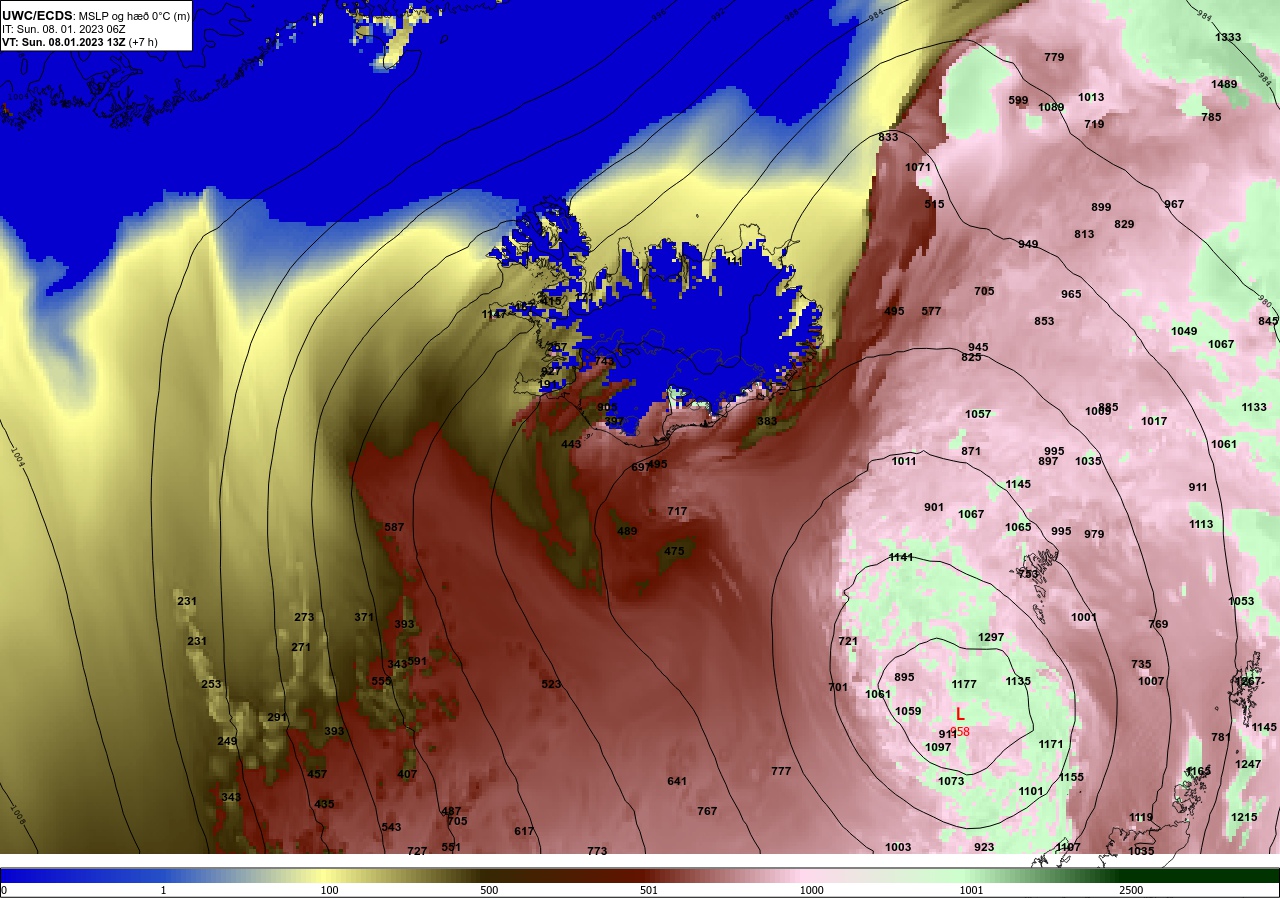
Task: Click the height value 641
Action: click(677, 781)
